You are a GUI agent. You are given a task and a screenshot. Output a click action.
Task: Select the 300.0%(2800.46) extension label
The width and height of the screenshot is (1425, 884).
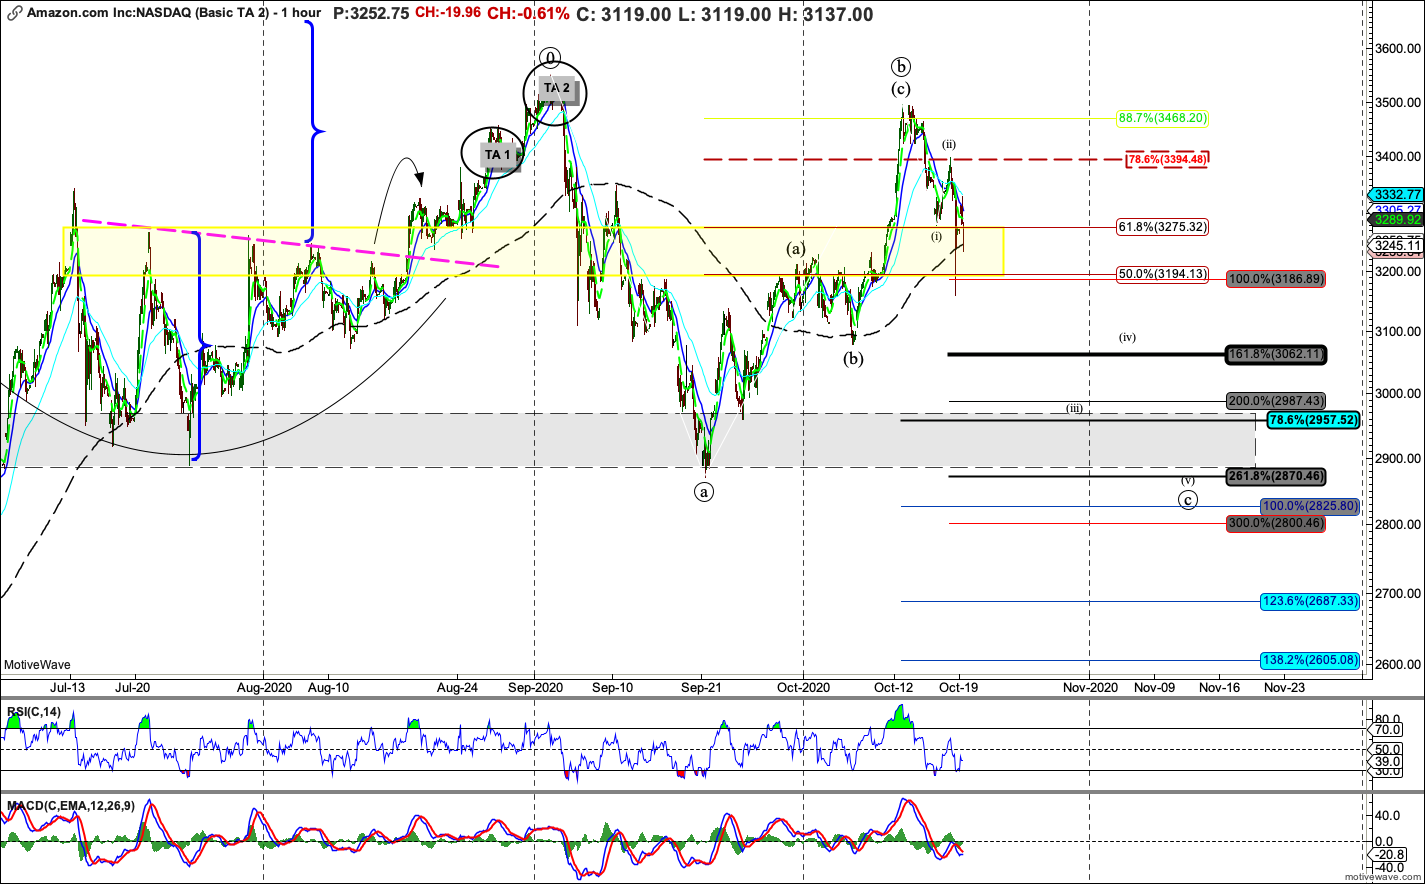[x=1276, y=523]
